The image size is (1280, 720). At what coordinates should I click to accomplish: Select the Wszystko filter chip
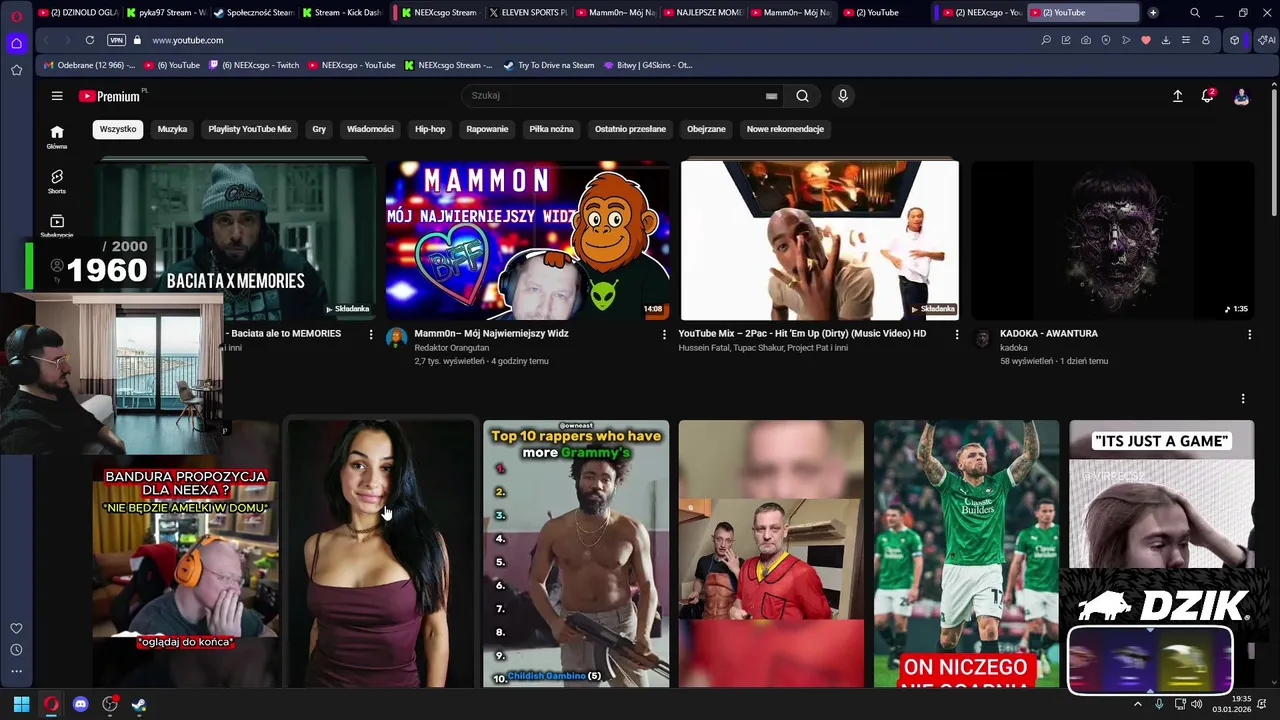click(x=118, y=129)
